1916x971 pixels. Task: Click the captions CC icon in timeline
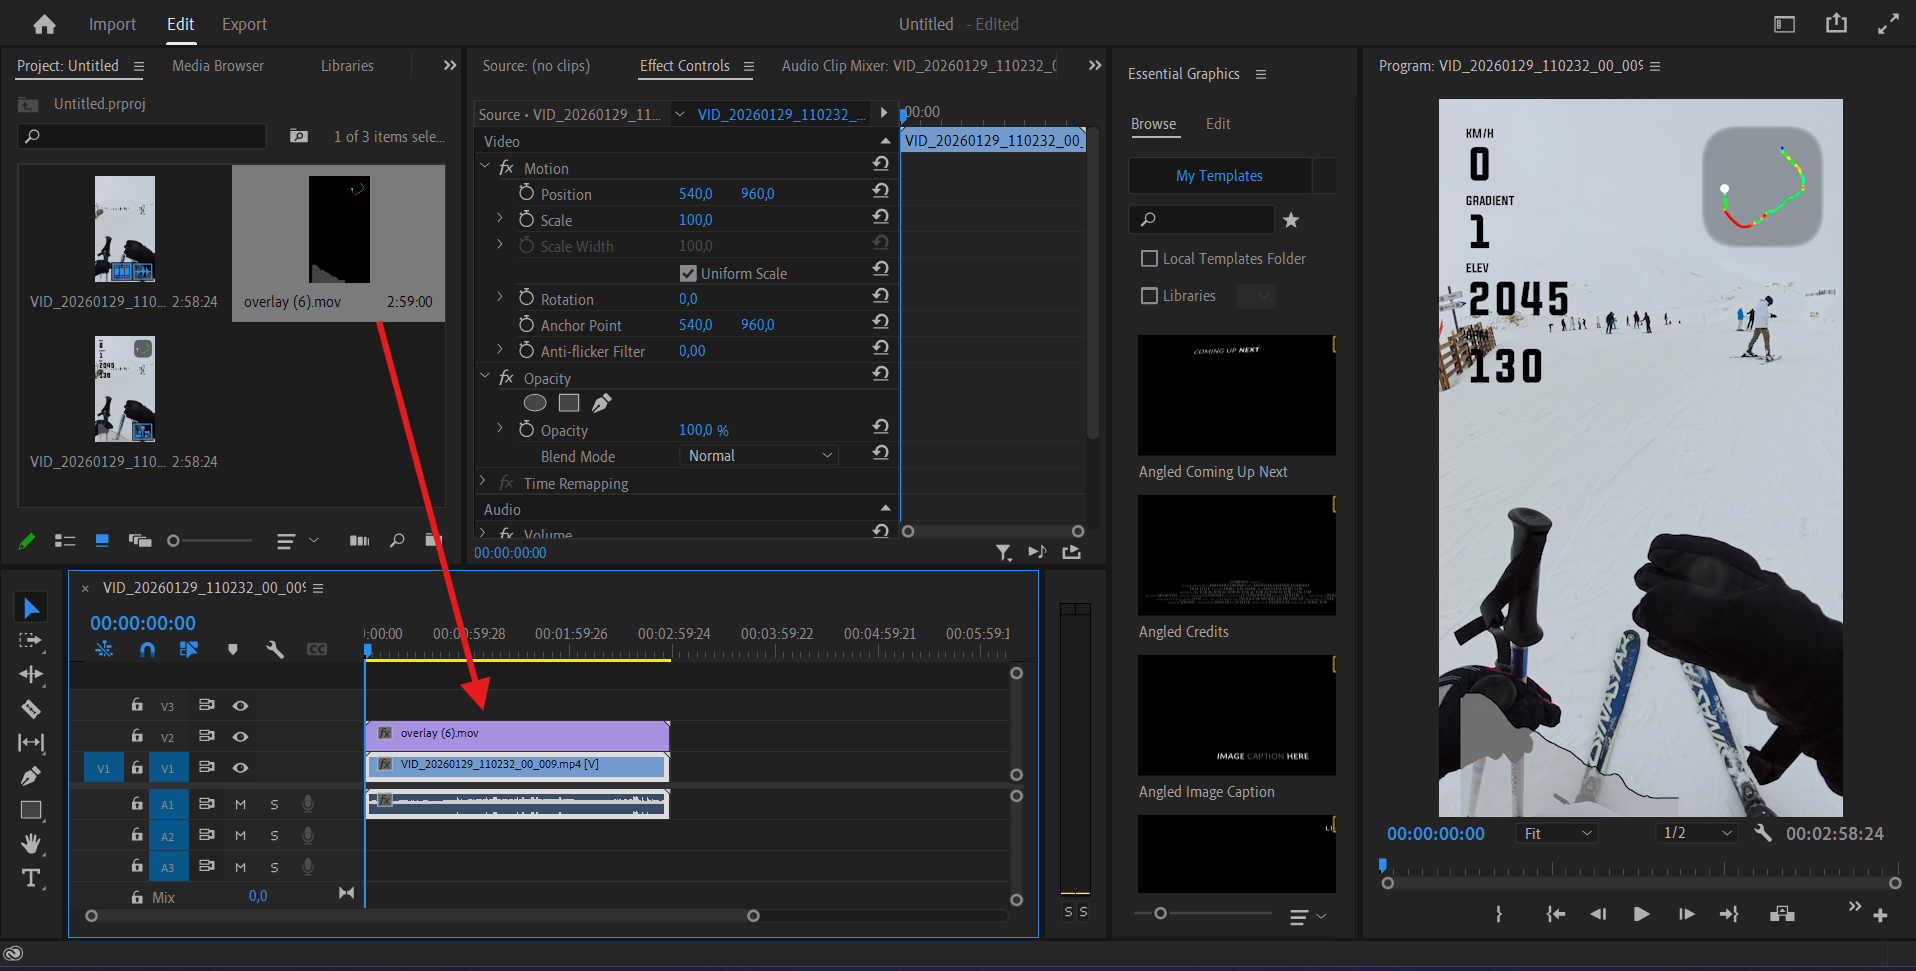[317, 649]
